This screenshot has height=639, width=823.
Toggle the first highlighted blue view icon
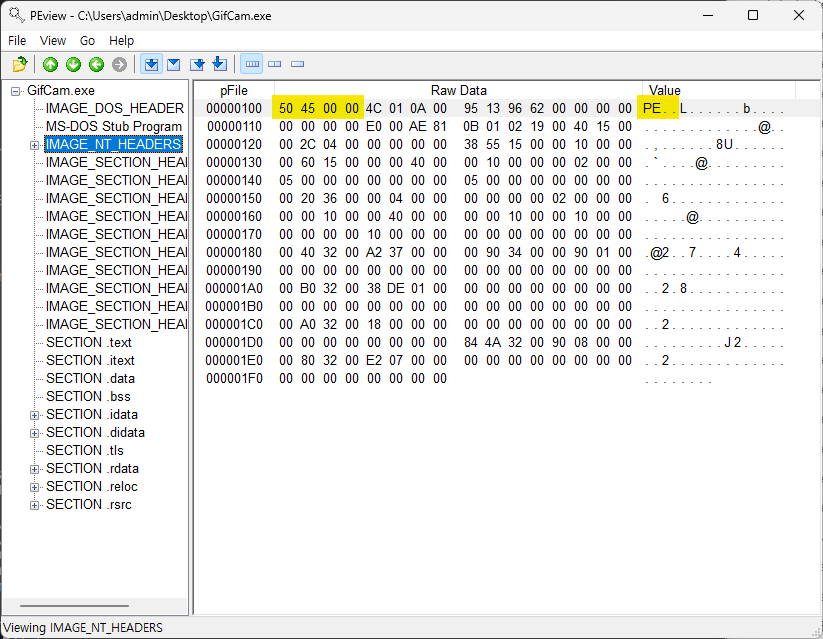(x=151, y=65)
